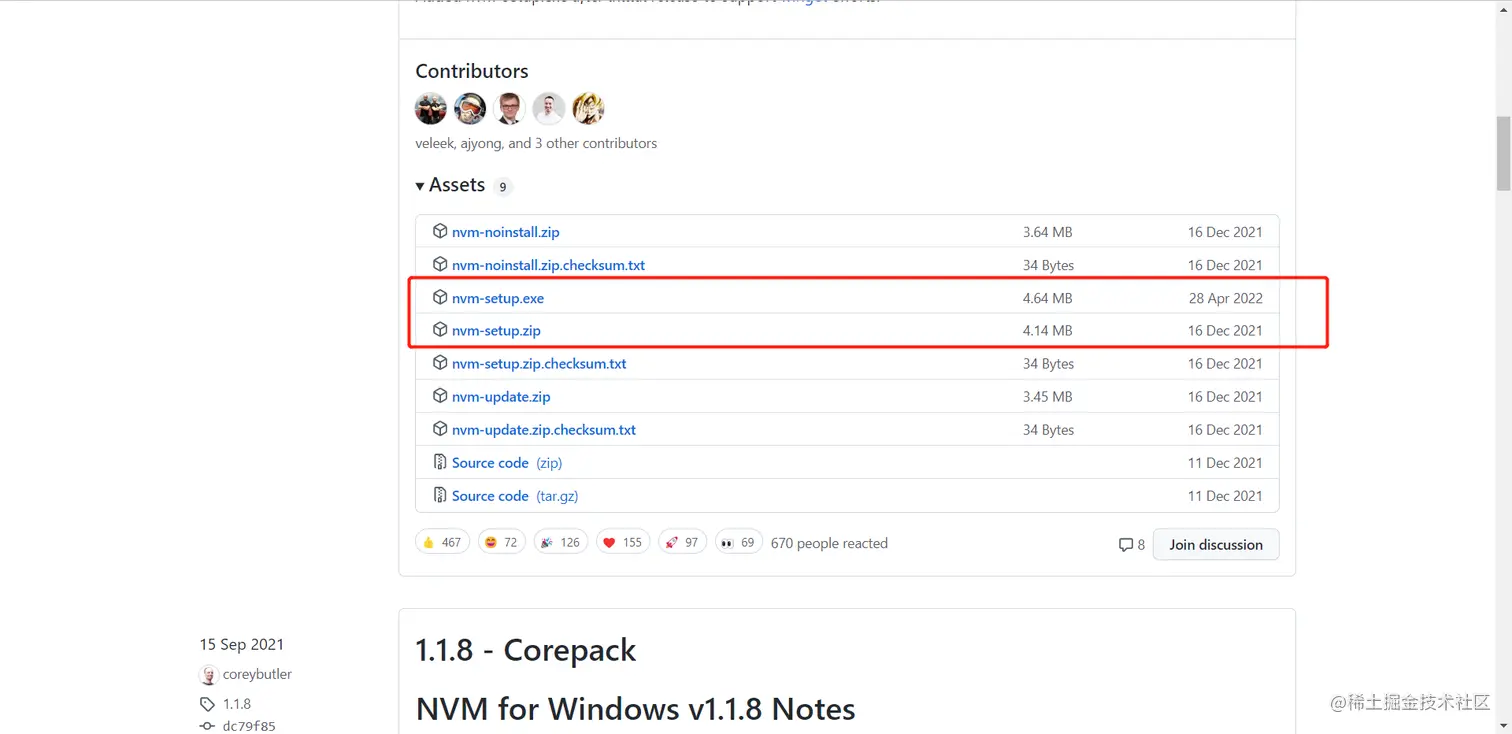Click package icon beside nvm-update.zip

(440, 396)
